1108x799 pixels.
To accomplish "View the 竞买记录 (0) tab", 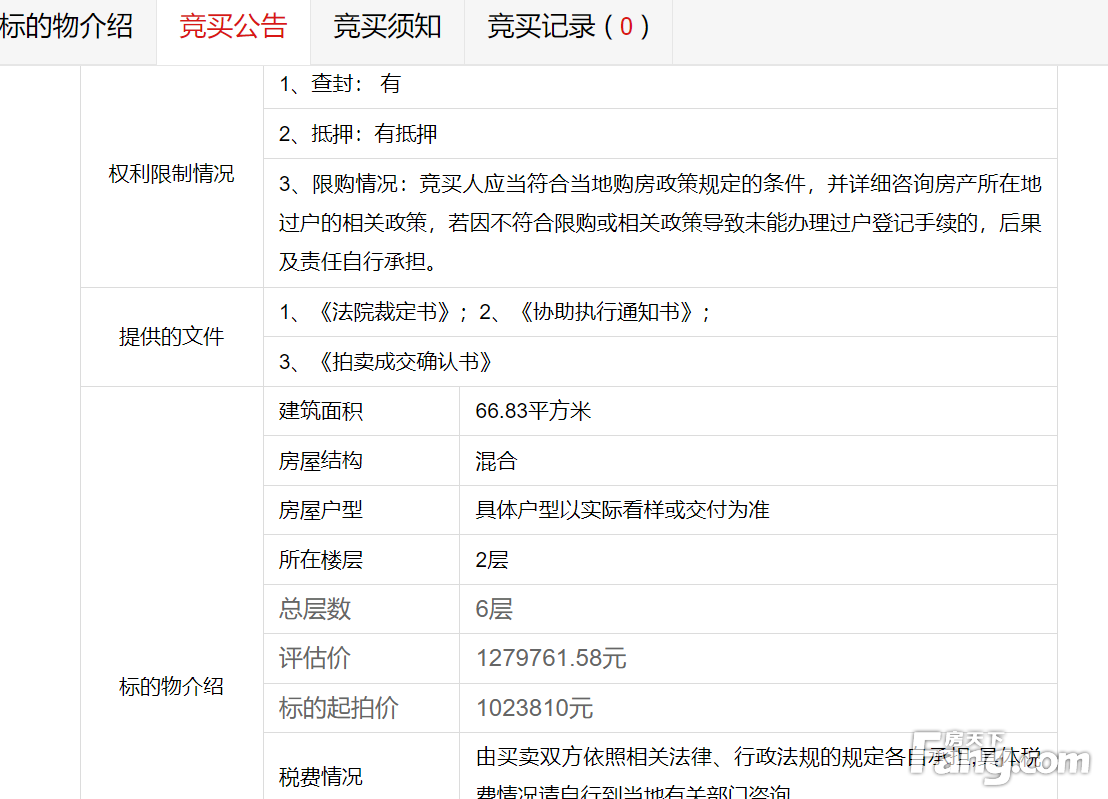I will pyautogui.click(x=568, y=27).
